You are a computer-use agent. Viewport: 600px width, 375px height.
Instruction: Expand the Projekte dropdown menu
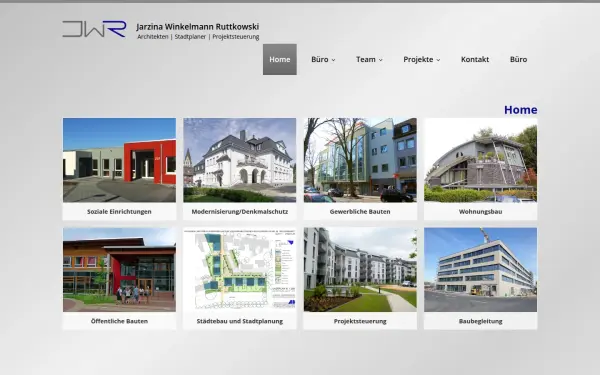tap(421, 59)
